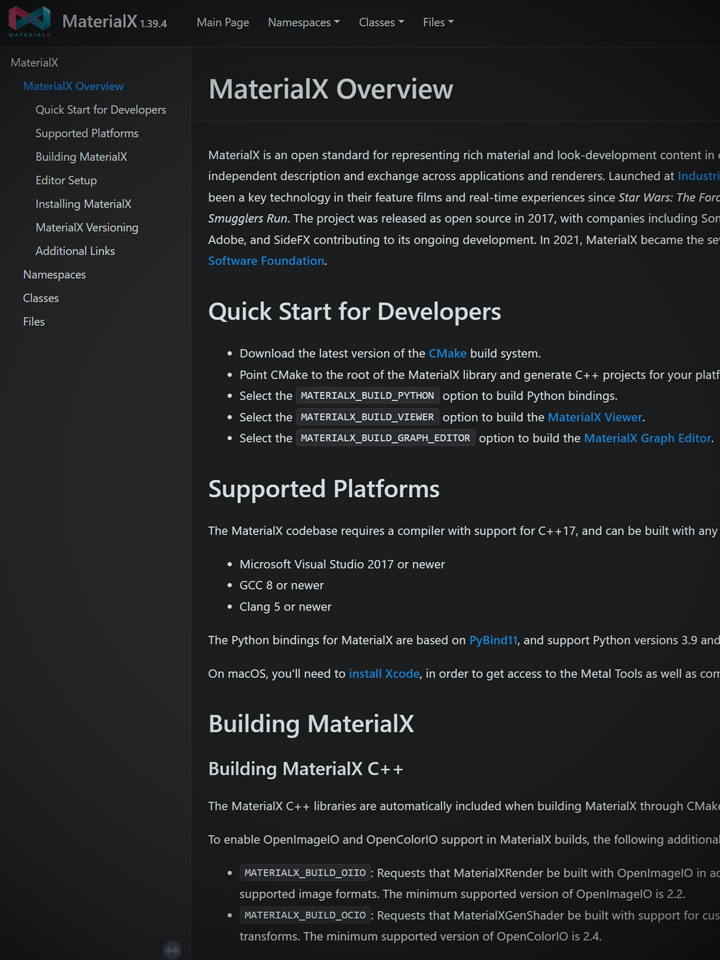The width and height of the screenshot is (720, 960).
Task: Open the Files dropdown menu
Action: click(x=438, y=22)
